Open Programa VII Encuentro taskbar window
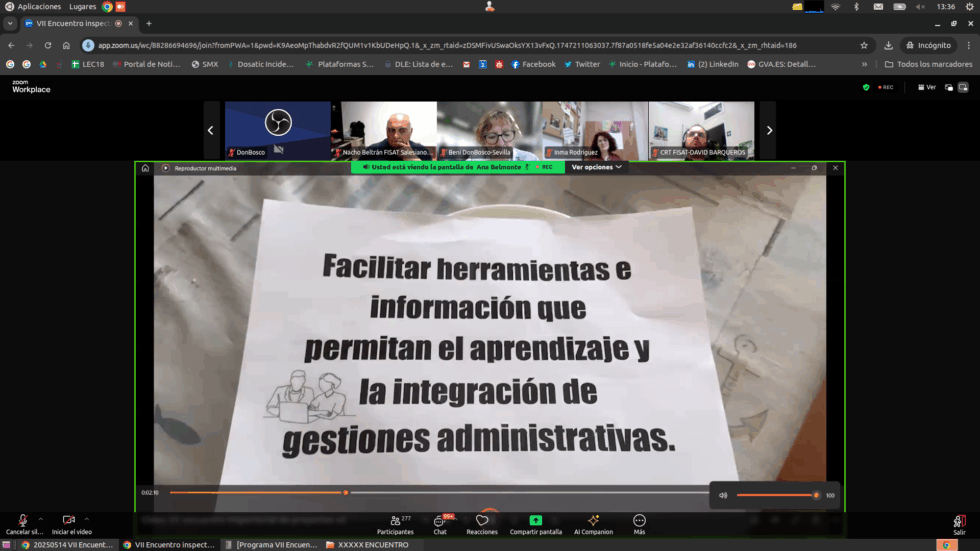 pyautogui.click(x=271, y=545)
